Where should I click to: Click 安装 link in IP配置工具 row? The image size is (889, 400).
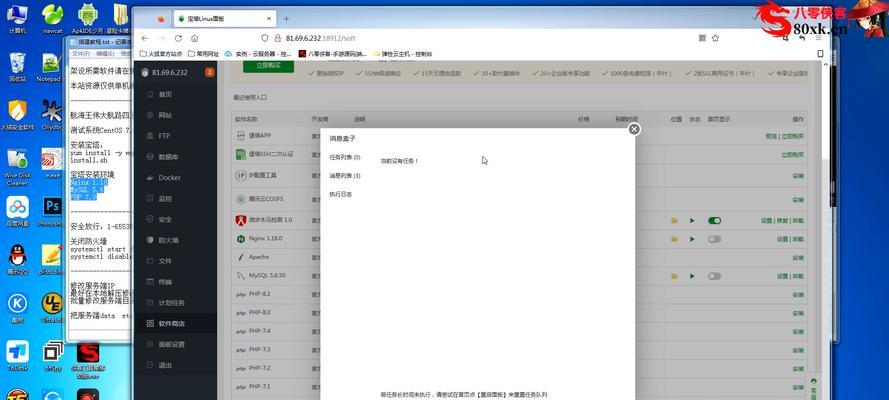point(798,176)
